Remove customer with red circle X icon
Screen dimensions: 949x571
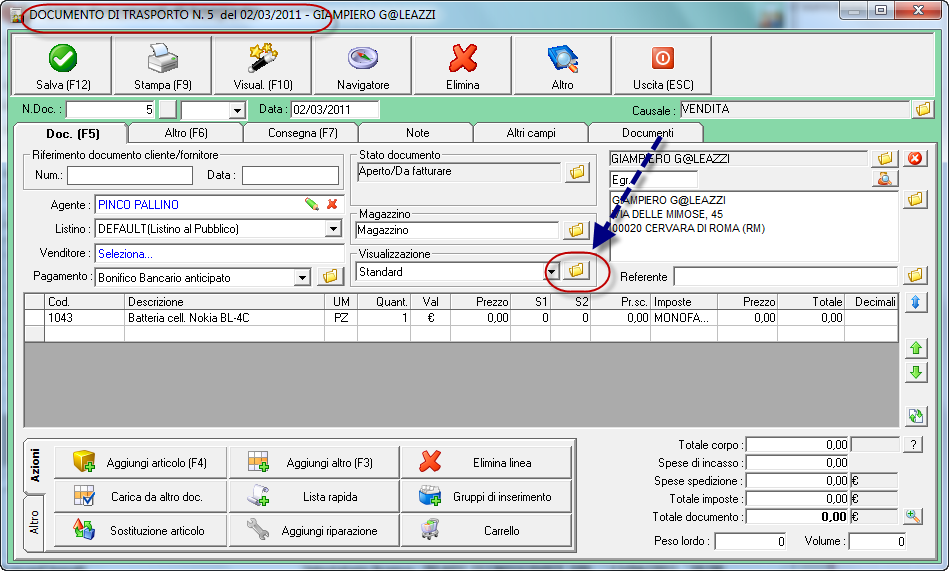pos(915,159)
